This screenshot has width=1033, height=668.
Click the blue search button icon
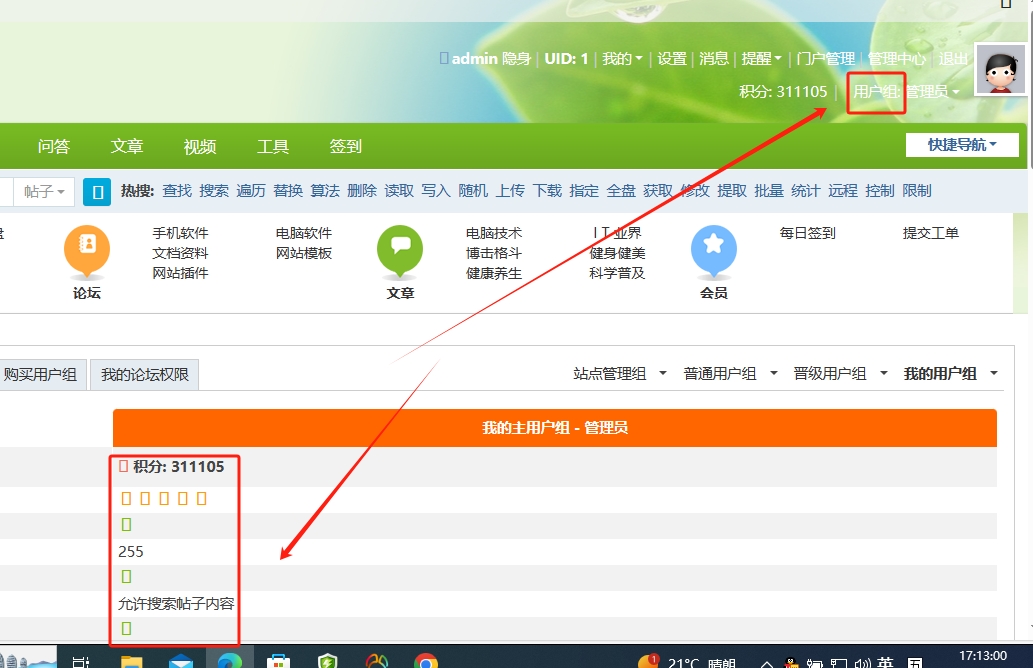97,191
